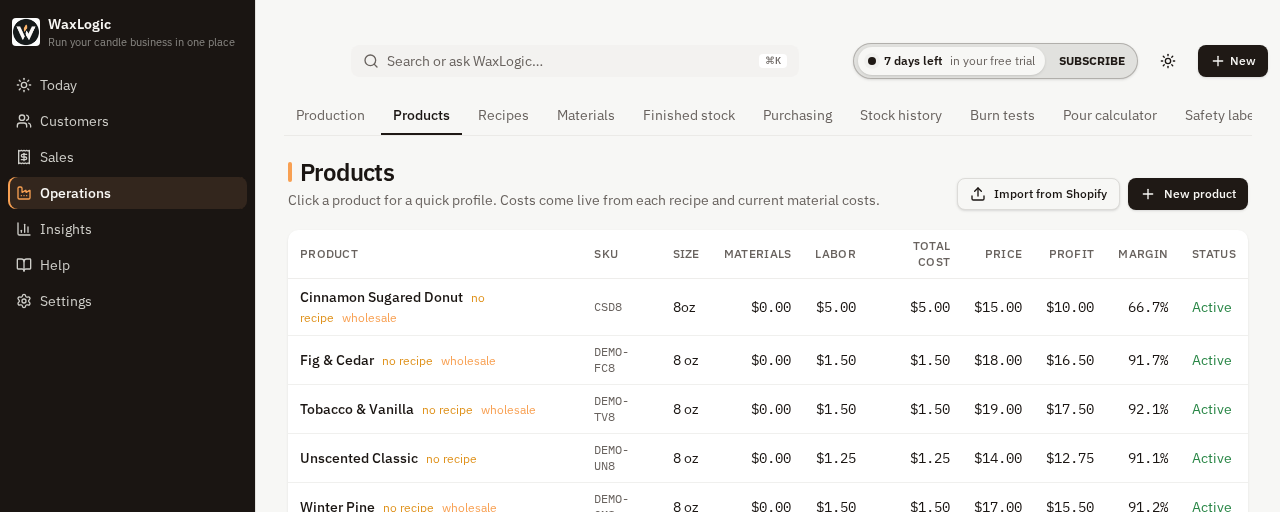Click wholesale tag on Tobacco & Vanilla
Screen dimensions: 1280x512
[508, 410]
